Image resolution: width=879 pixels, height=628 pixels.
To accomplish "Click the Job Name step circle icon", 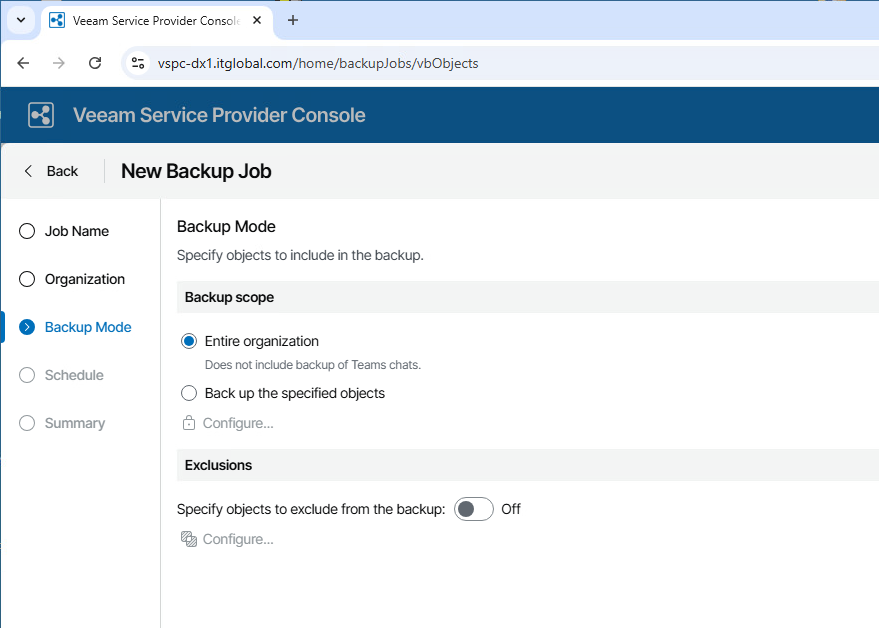I will click(x=27, y=231).
